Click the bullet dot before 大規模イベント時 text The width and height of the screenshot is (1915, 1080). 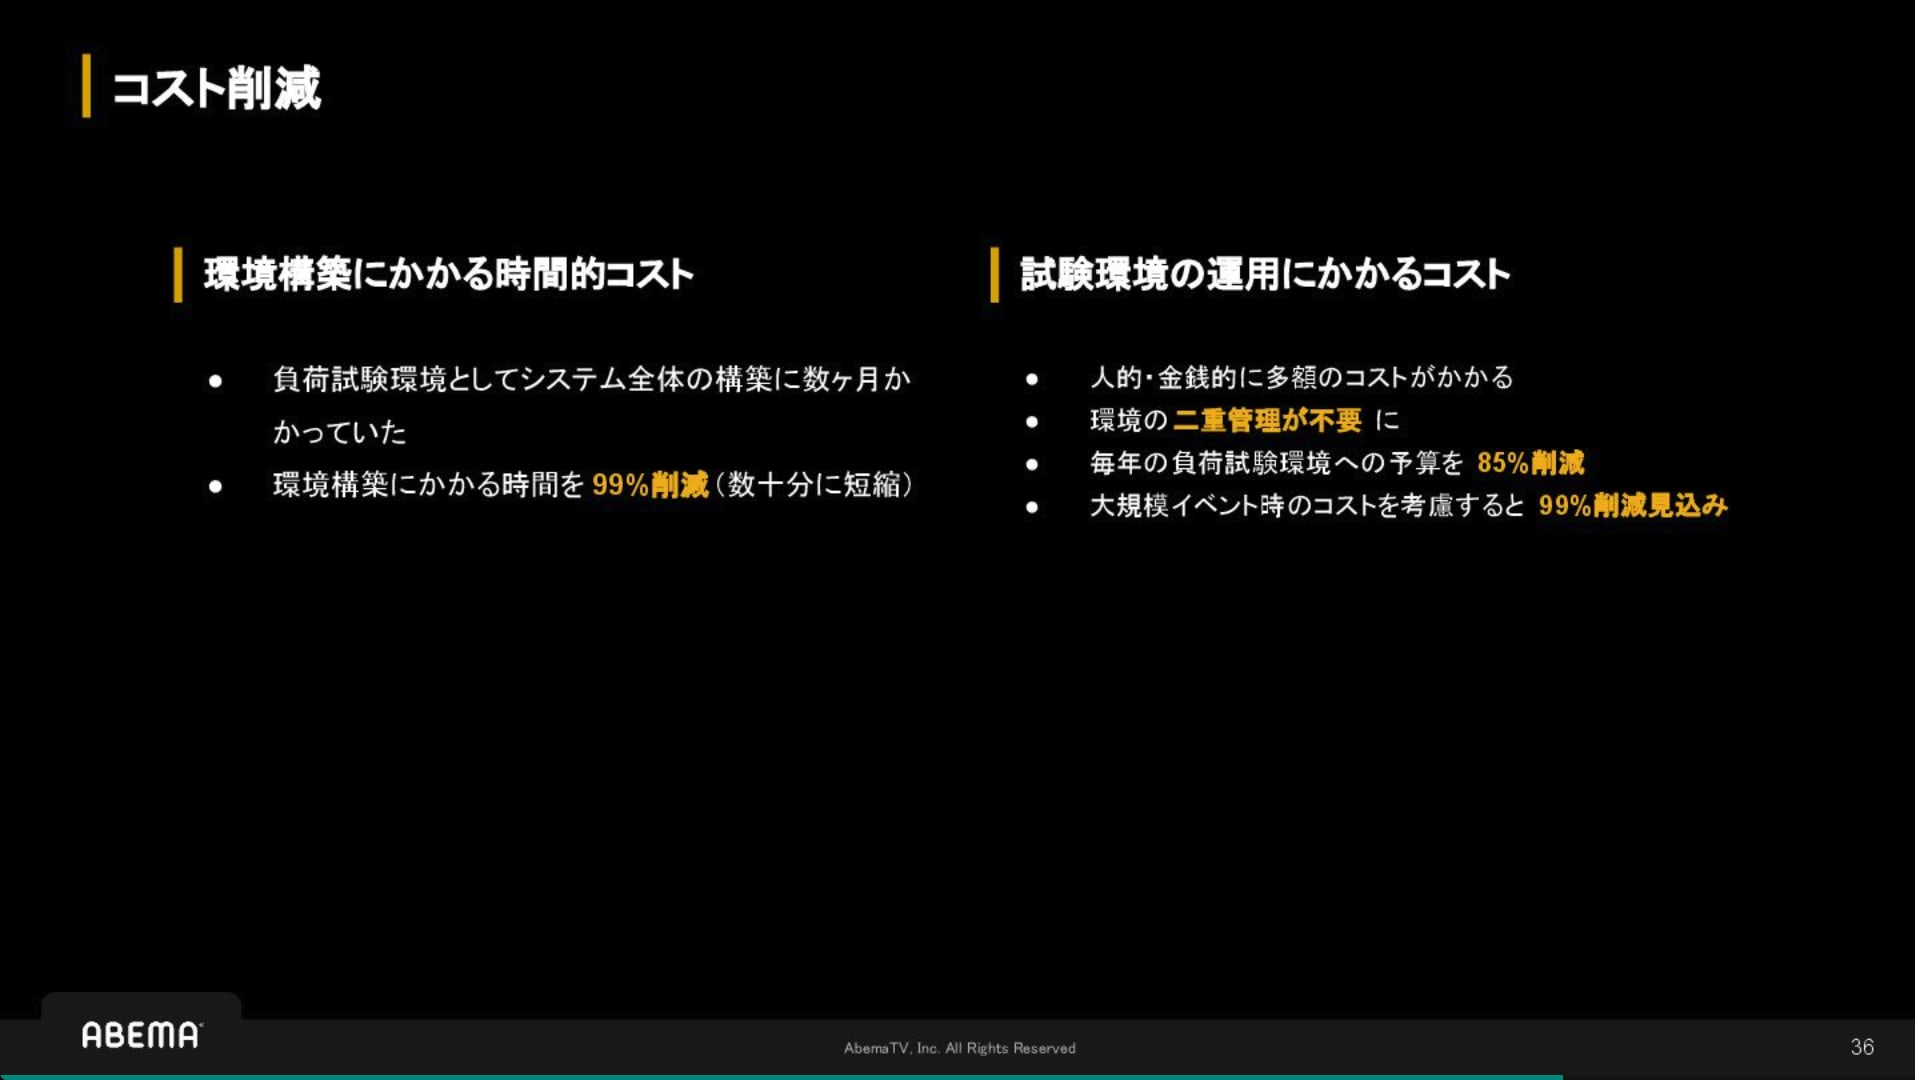coord(1032,507)
